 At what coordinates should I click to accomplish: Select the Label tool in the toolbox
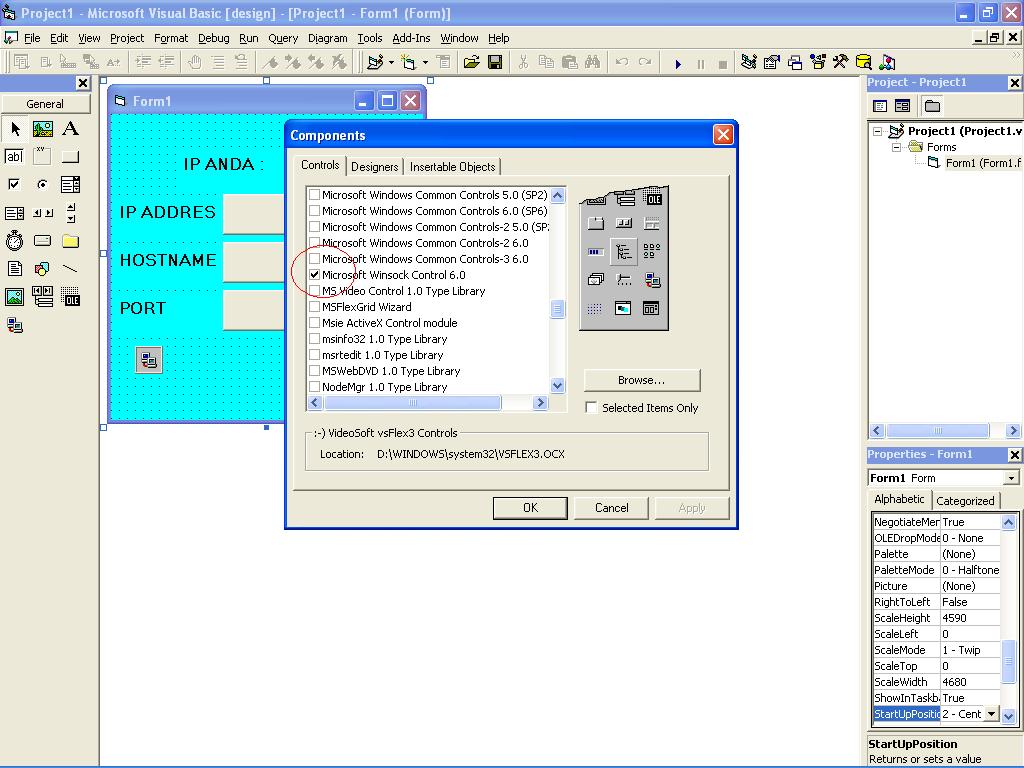coord(70,128)
